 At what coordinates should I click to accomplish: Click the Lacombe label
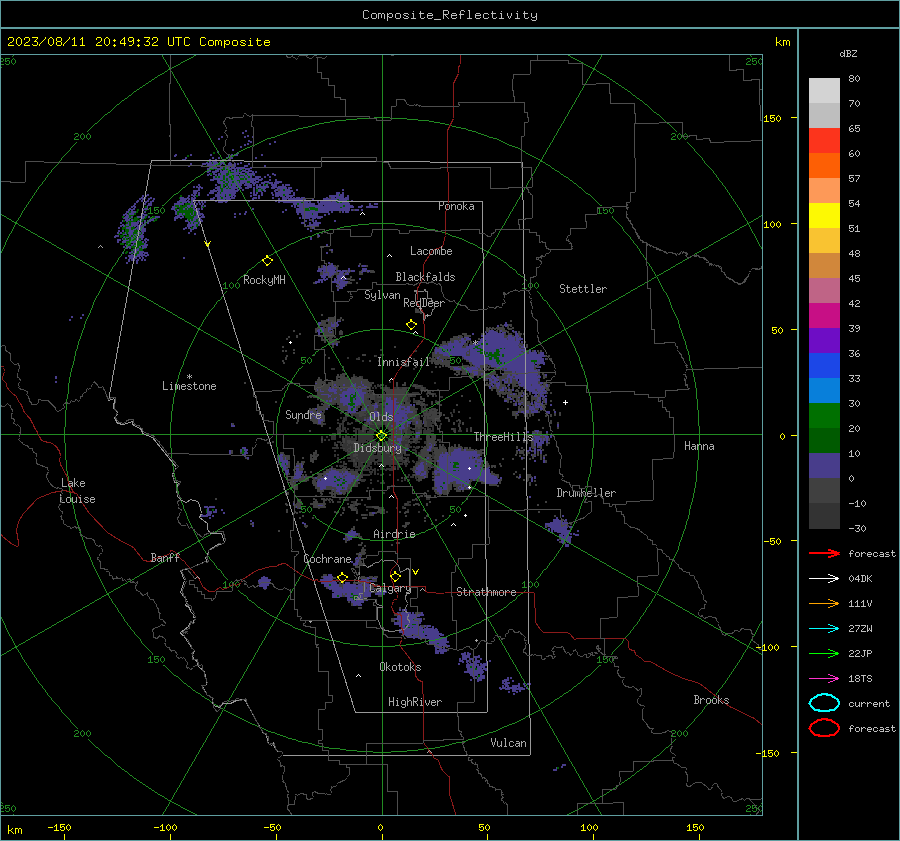pos(431,251)
